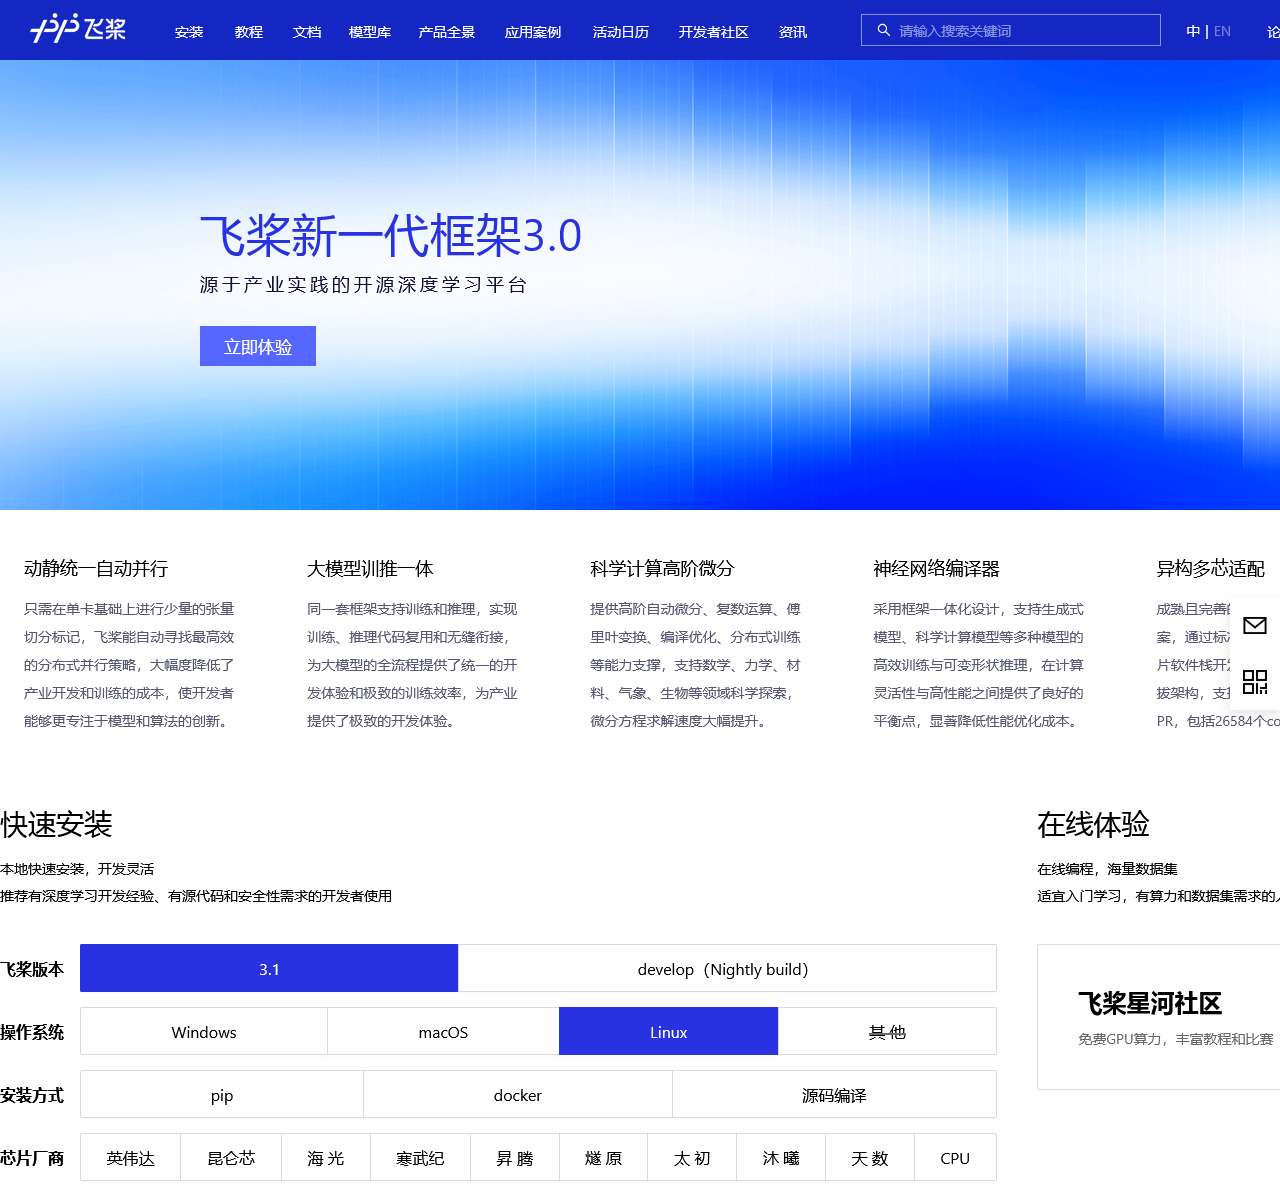1280x1195 pixels.
Task: Expand 产品全景 navigation menu
Action: tap(447, 32)
